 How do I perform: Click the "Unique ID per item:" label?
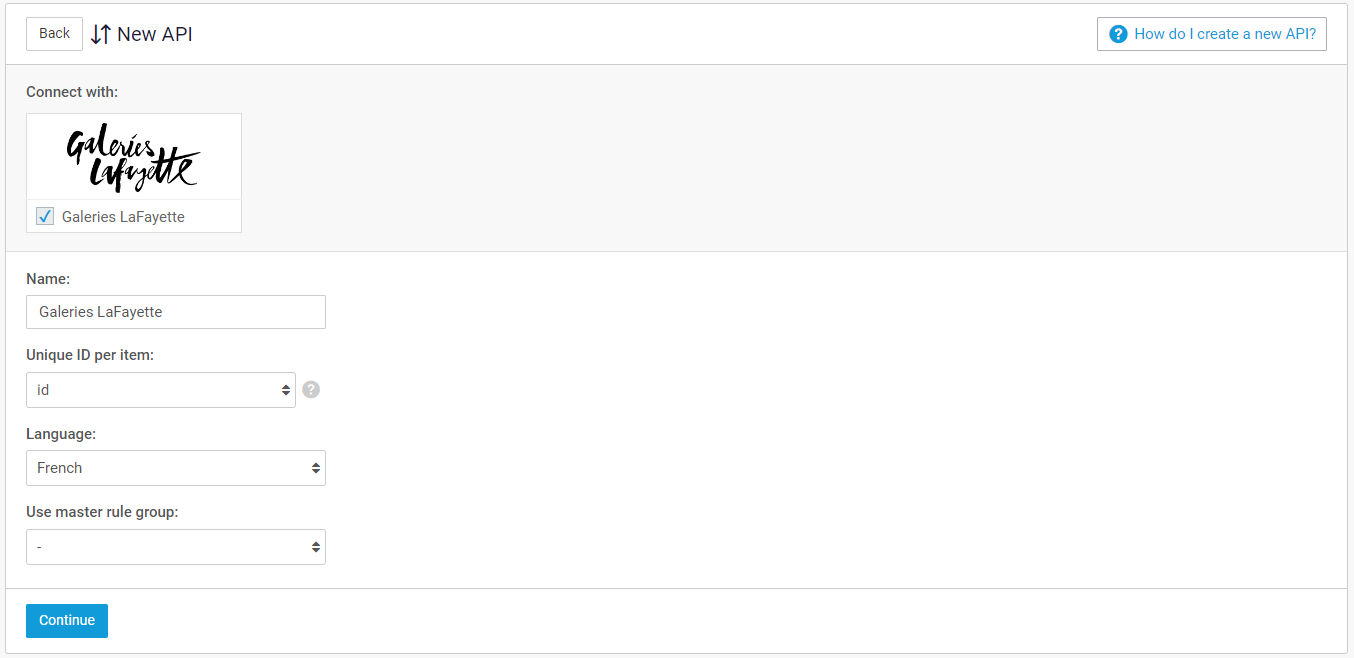pos(90,355)
